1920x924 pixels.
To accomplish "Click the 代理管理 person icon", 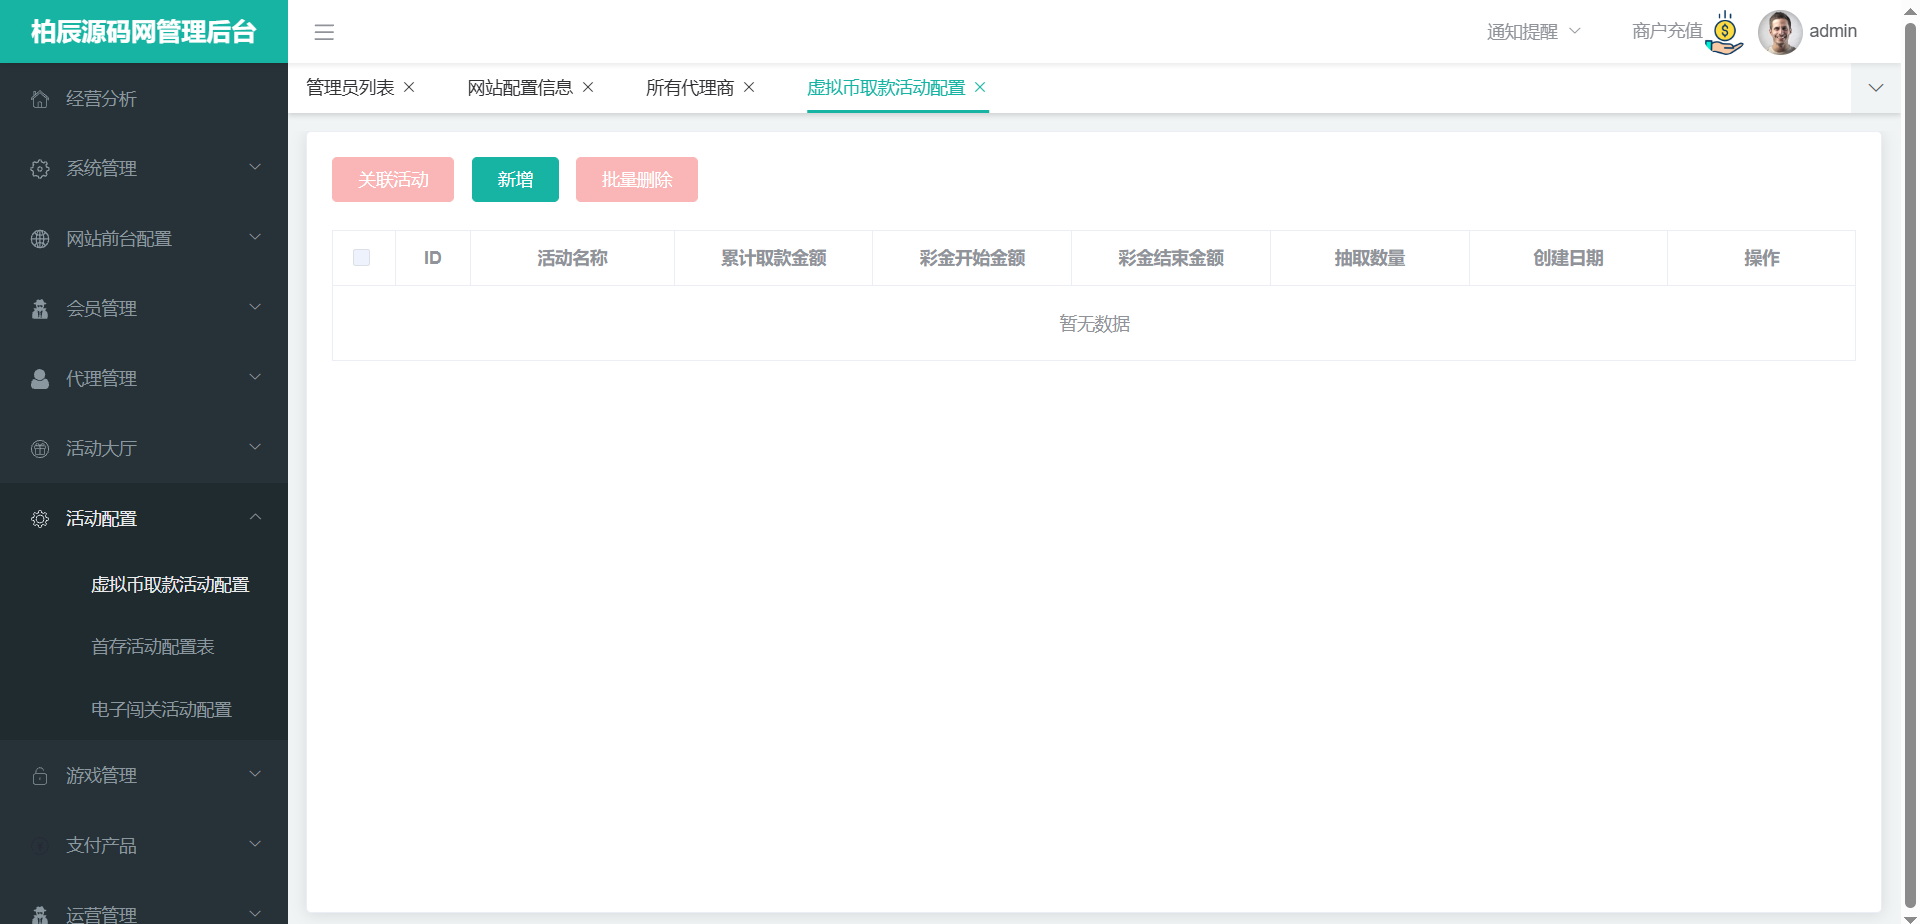I will click(x=40, y=379).
